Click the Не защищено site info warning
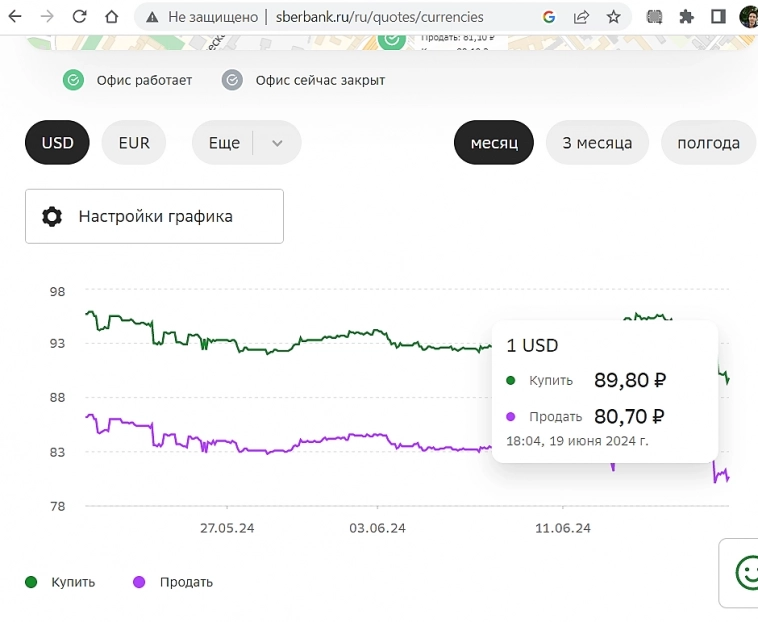Screen dimensions: 758x622 click(198, 17)
